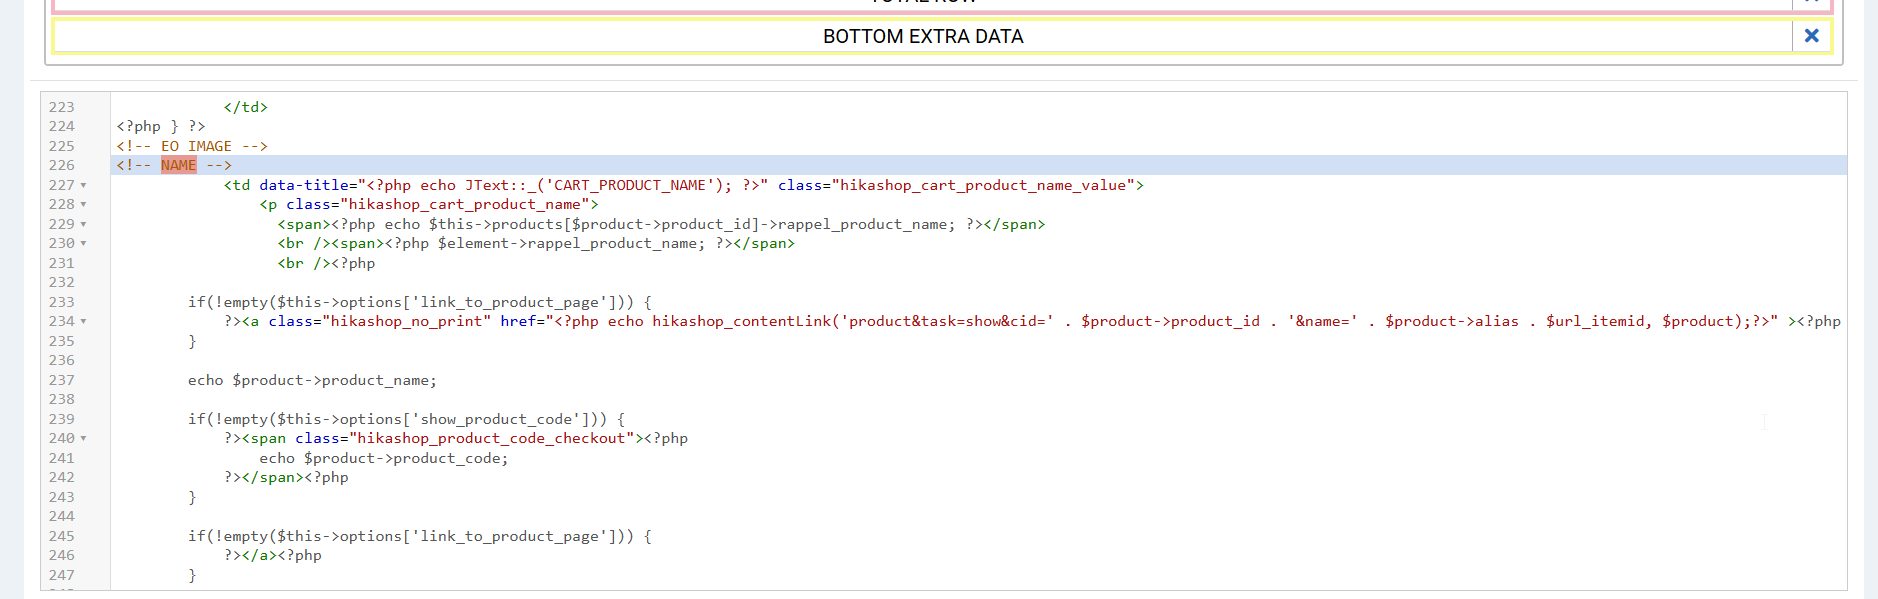Place cursor on EO IMAGE comment

[x=195, y=146]
